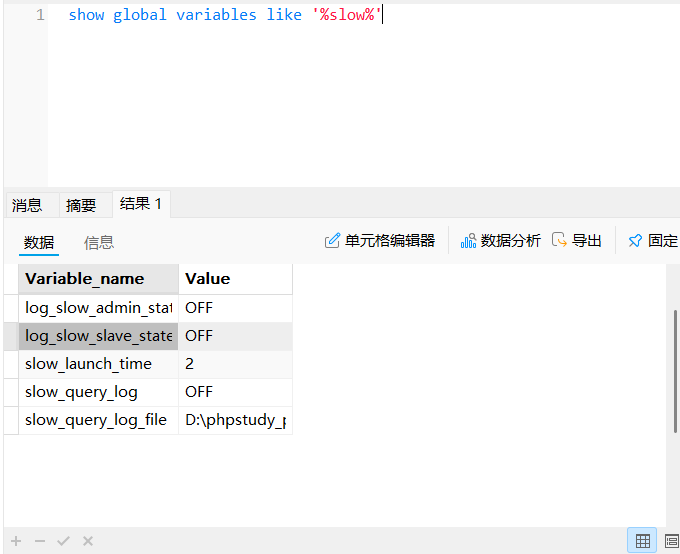
Task: Launch 数据分析 data analysis
Action: coord(500,241)
